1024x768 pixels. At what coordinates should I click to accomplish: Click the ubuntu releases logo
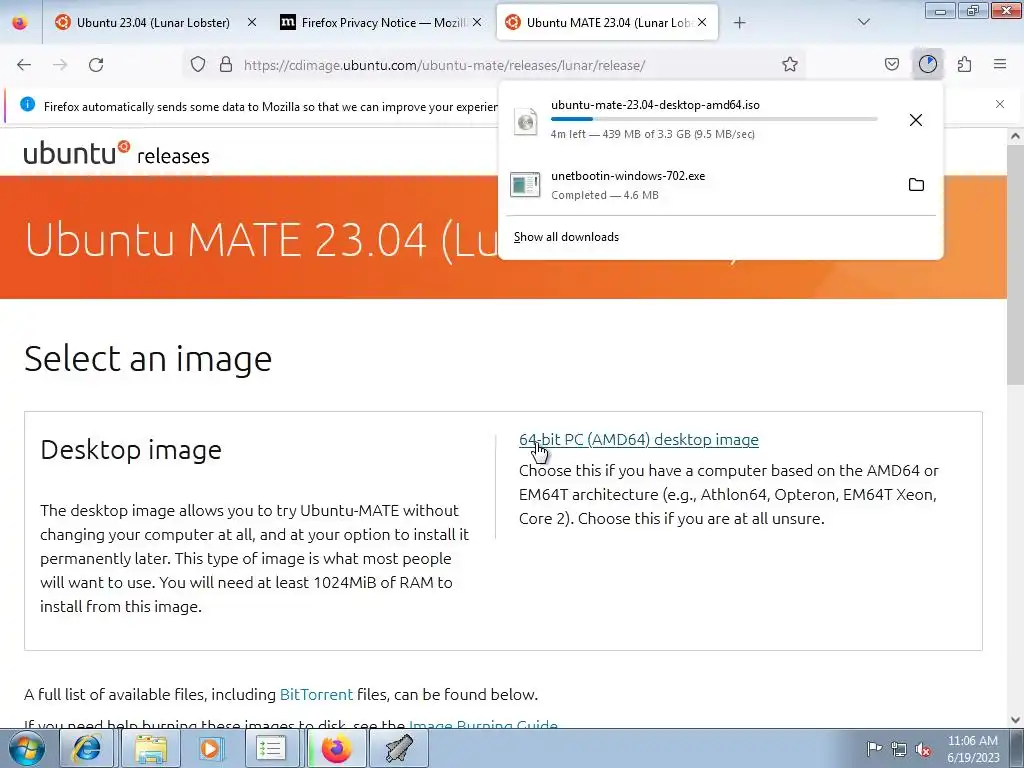tap(116, 153)
